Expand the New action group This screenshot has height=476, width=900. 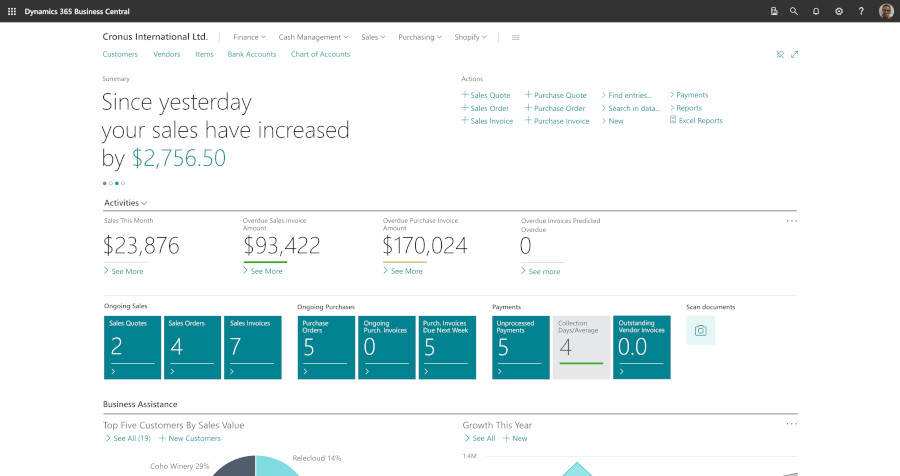tap(612, 121)
